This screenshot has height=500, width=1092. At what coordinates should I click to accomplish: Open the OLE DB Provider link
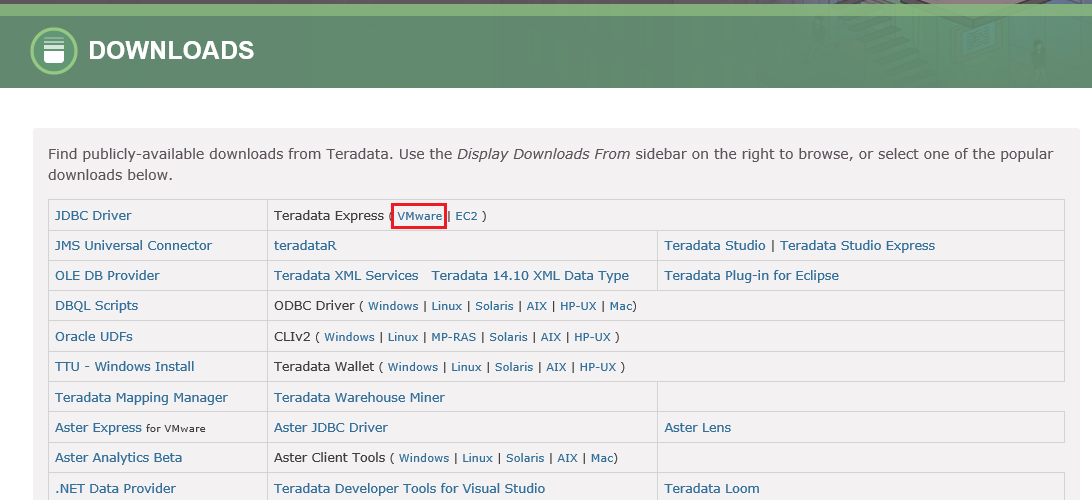[x=107, y=276]
